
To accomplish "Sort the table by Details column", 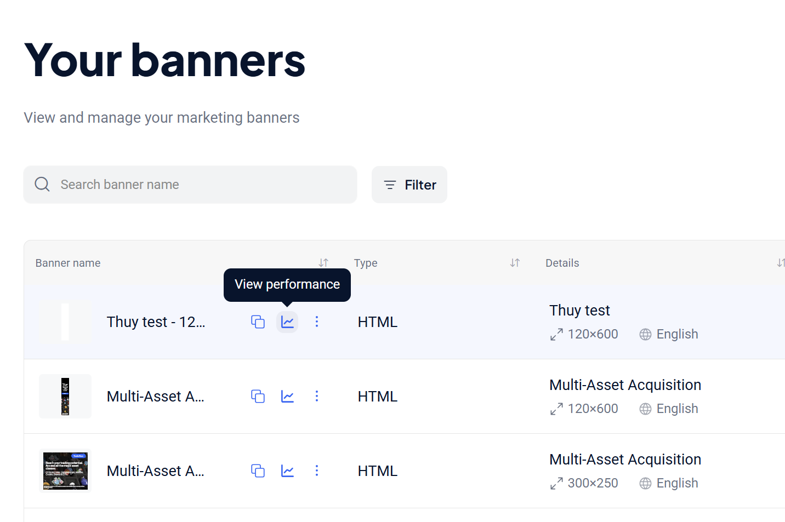I will click(x=780, y=263).
